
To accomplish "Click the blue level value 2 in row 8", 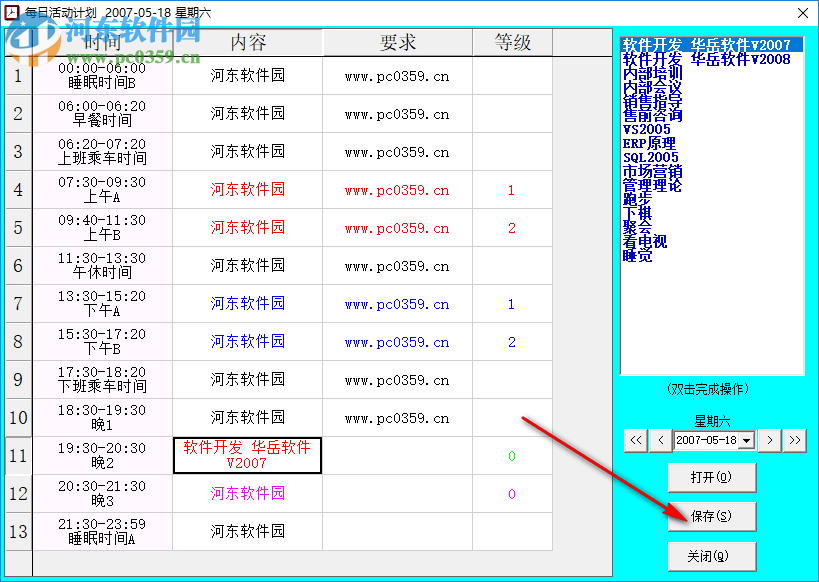I will pos(512,342).
